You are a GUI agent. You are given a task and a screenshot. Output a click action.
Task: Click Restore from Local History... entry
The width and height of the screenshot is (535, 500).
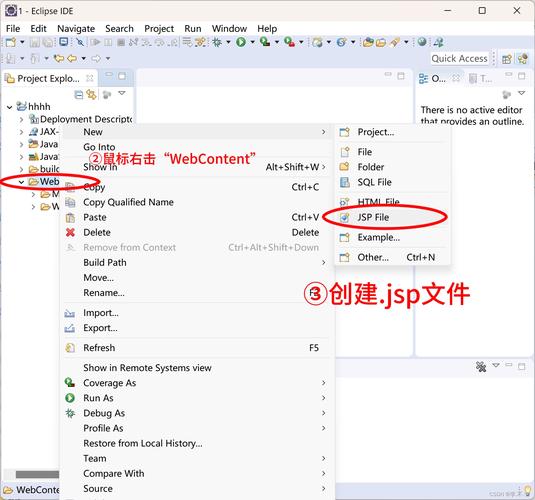click(x=197, y=443)
